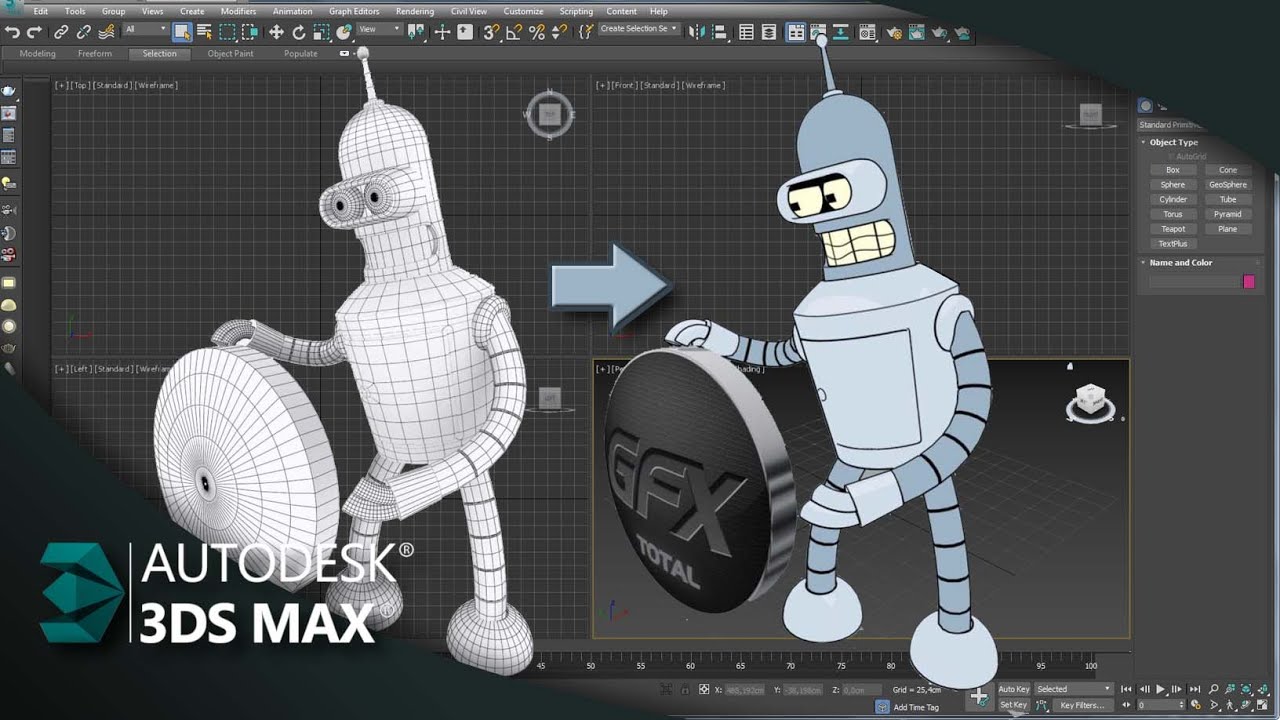This screenshot has height=720, width=1280.
Task: Open the Edit menu
Action: tap(40, 11)
